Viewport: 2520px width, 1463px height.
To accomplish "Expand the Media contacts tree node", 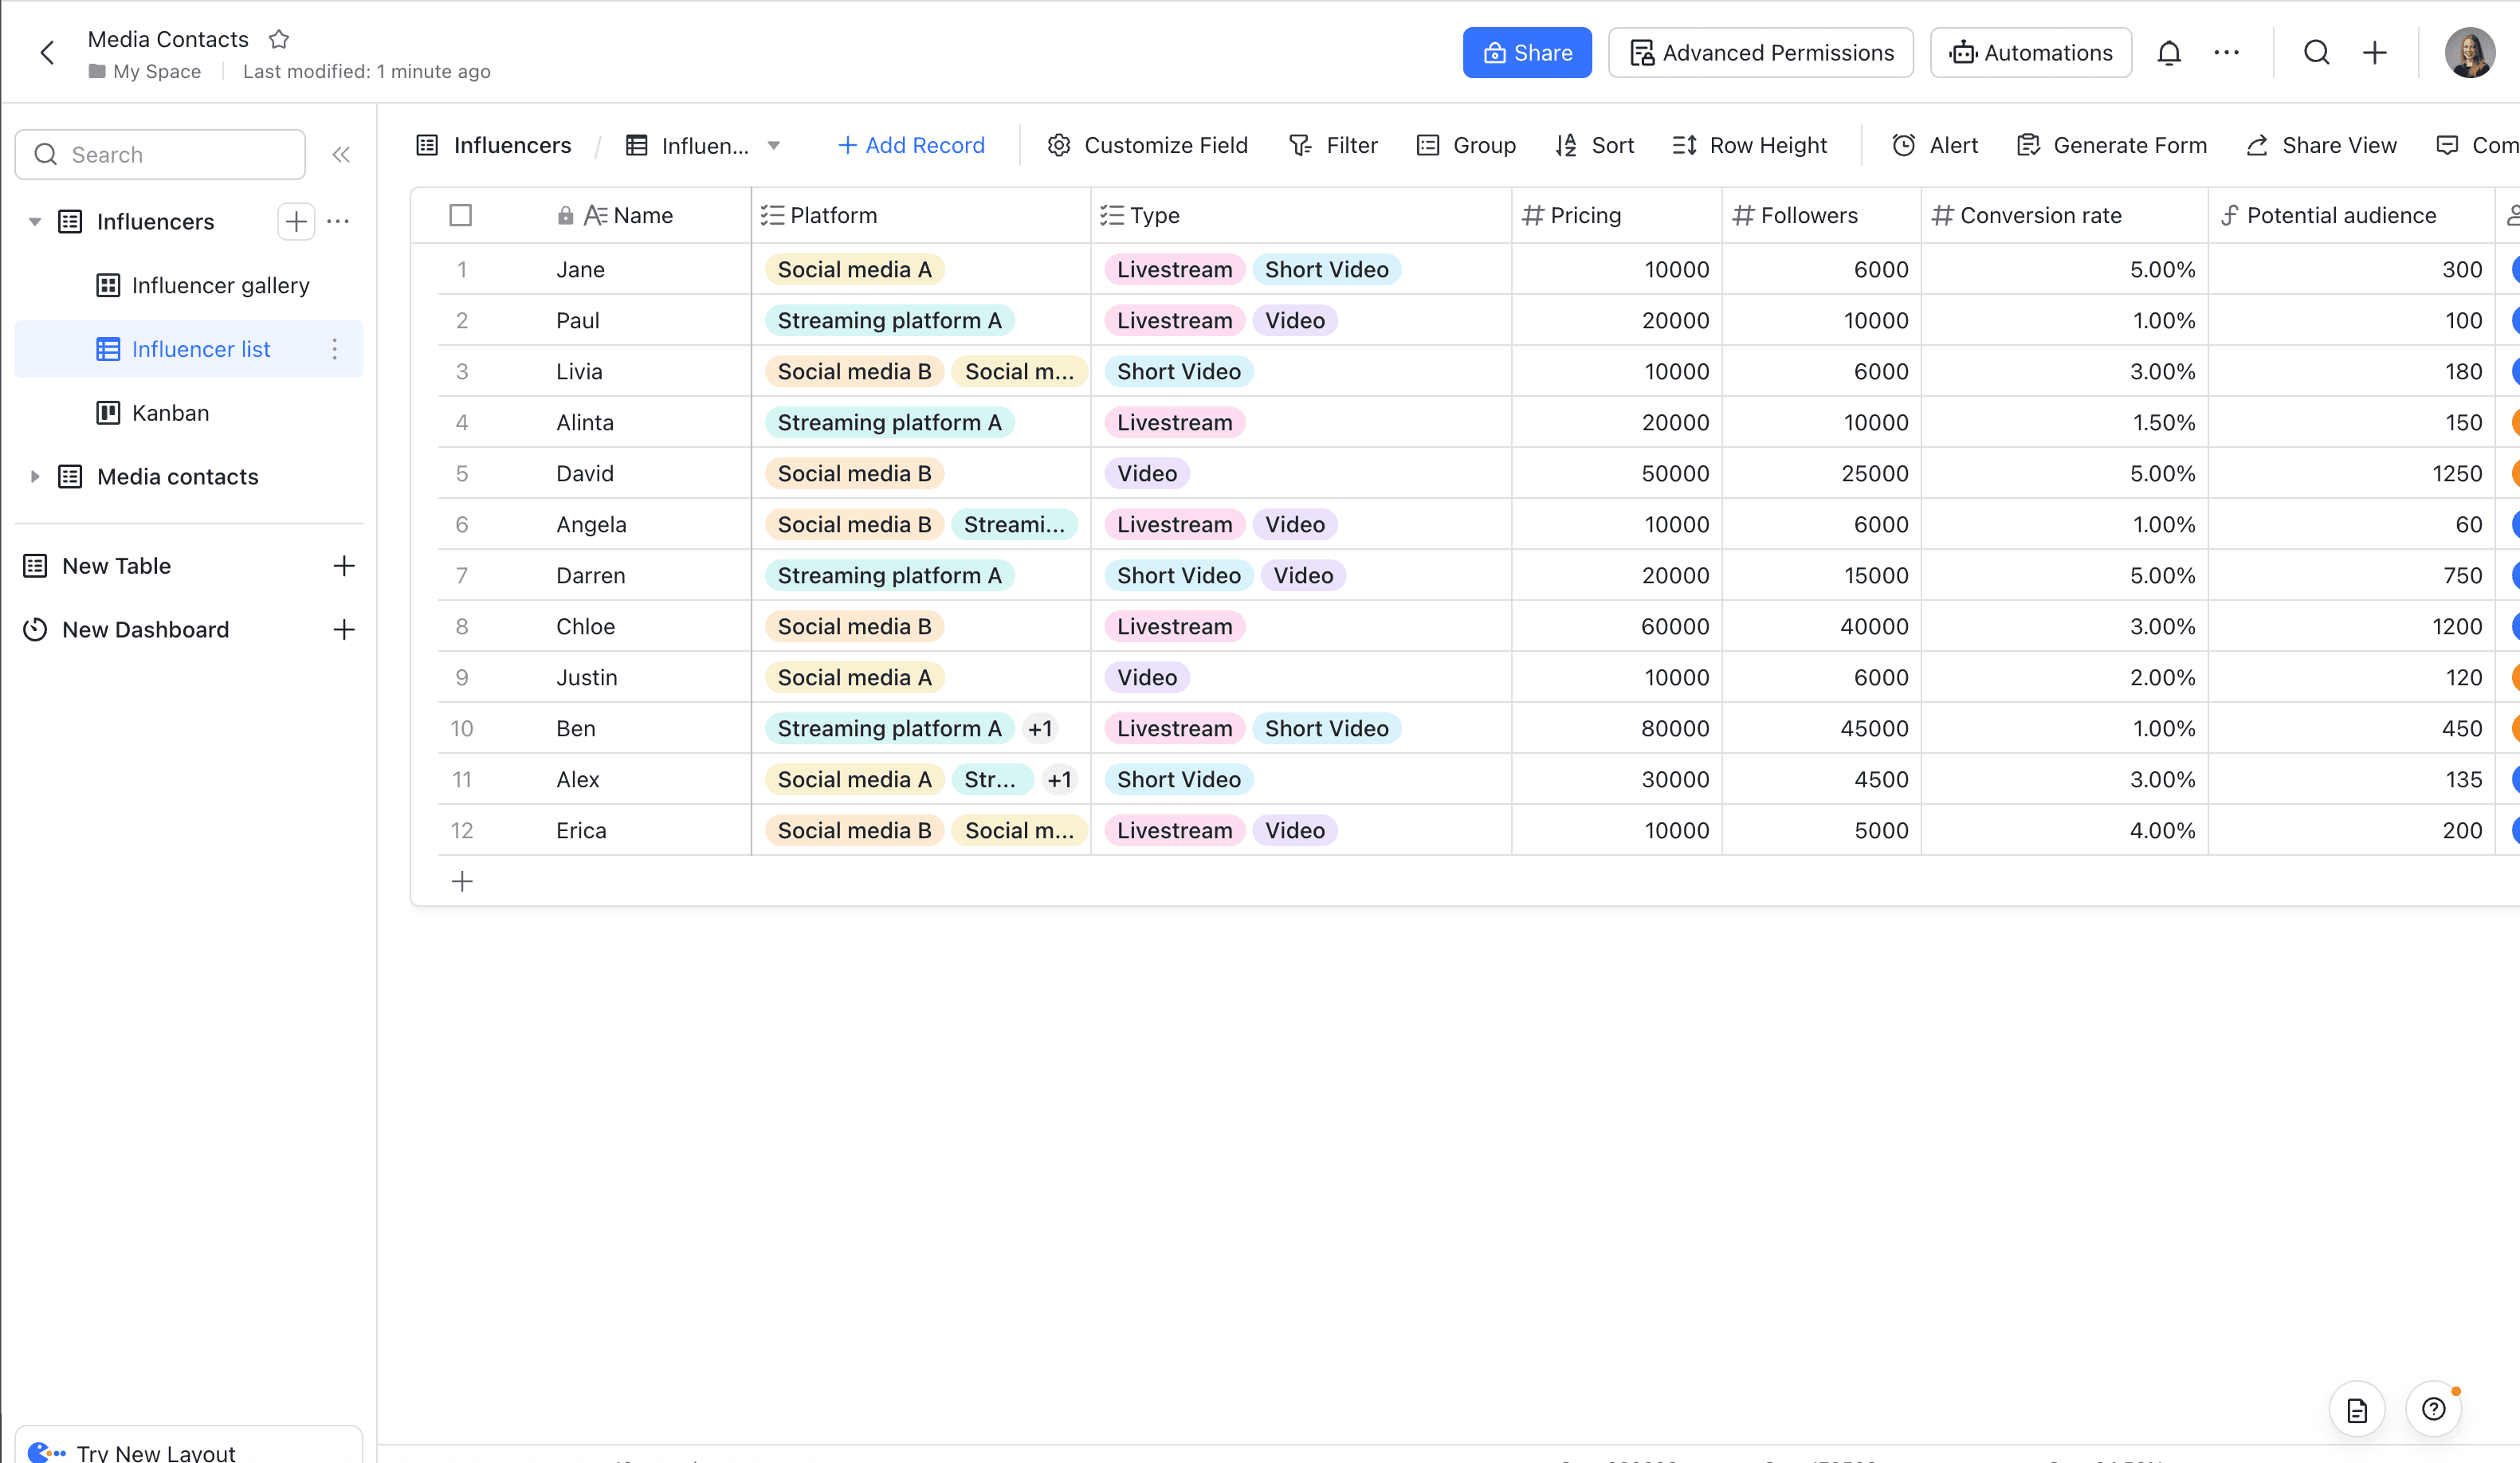I will pyautogui.click(x=35, y=477).
